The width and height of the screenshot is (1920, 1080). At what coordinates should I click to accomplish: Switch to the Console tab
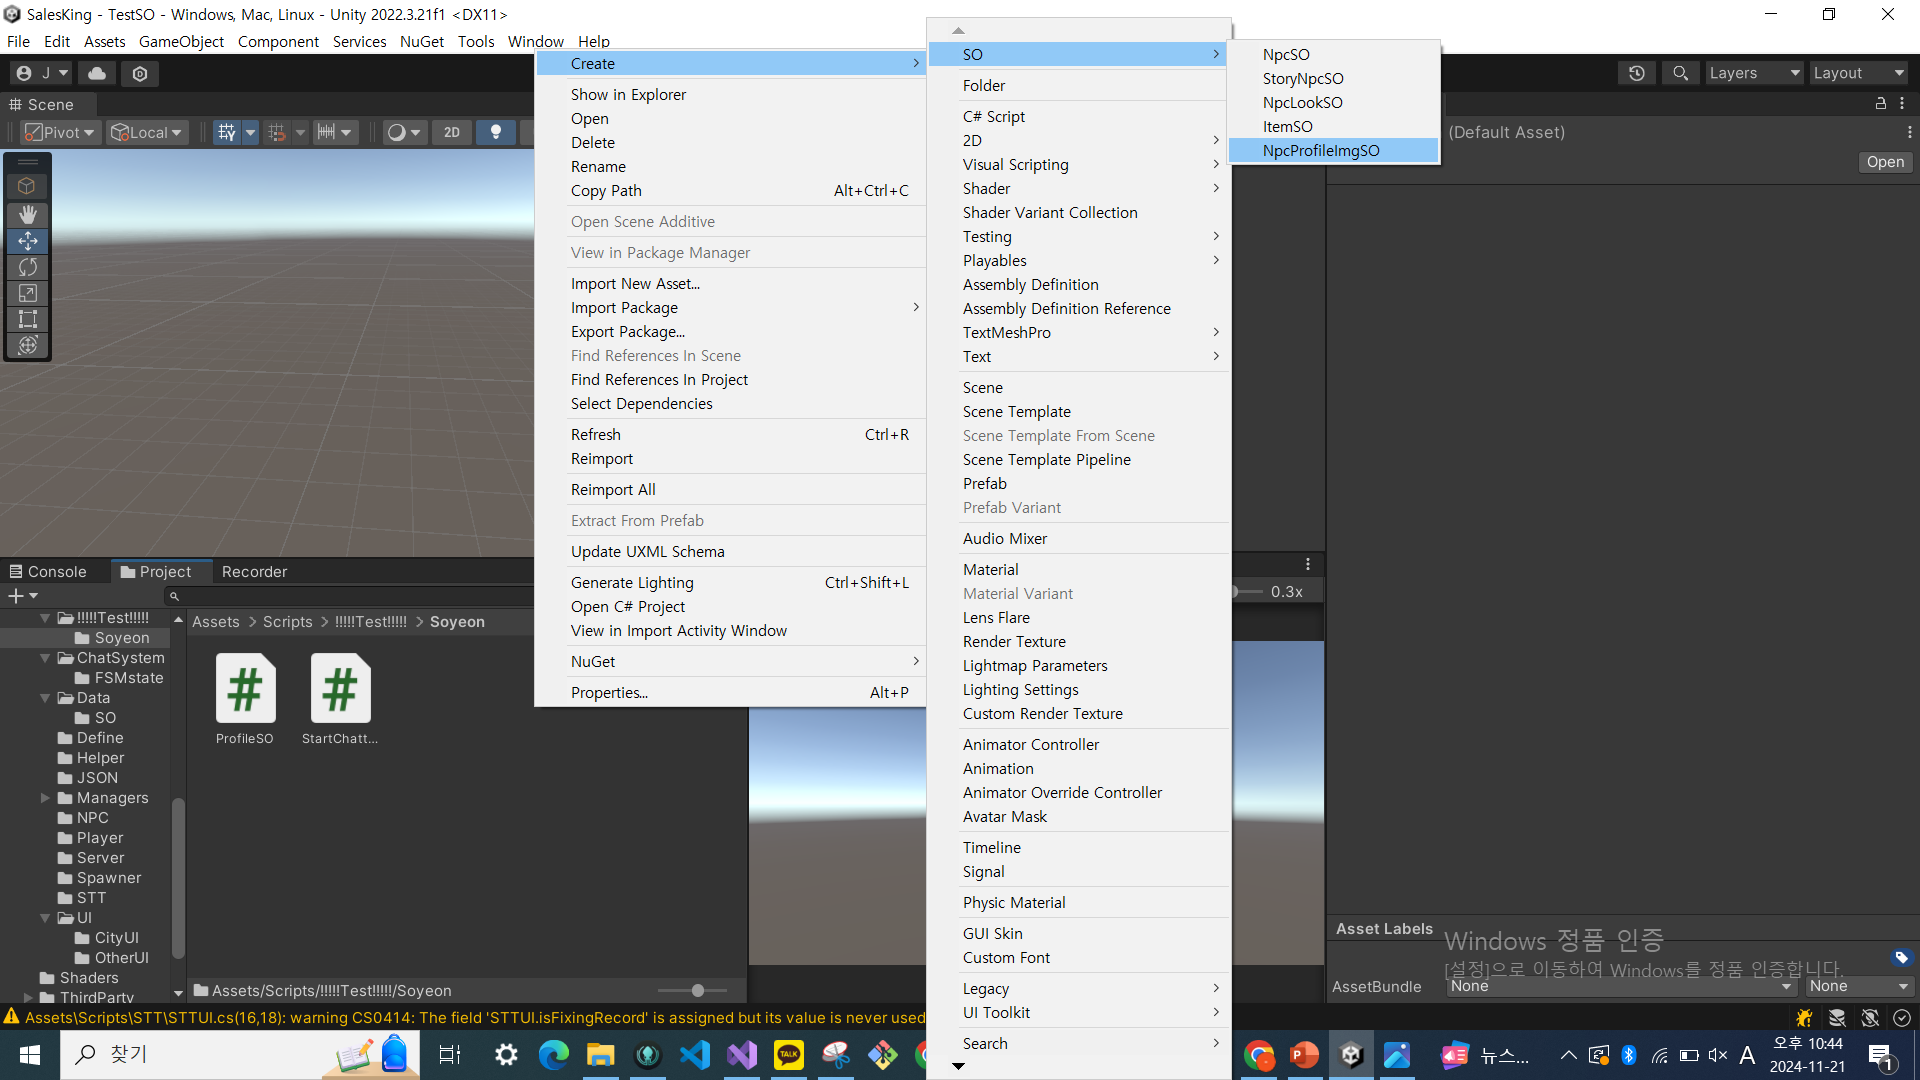click(x=48, y=571)
